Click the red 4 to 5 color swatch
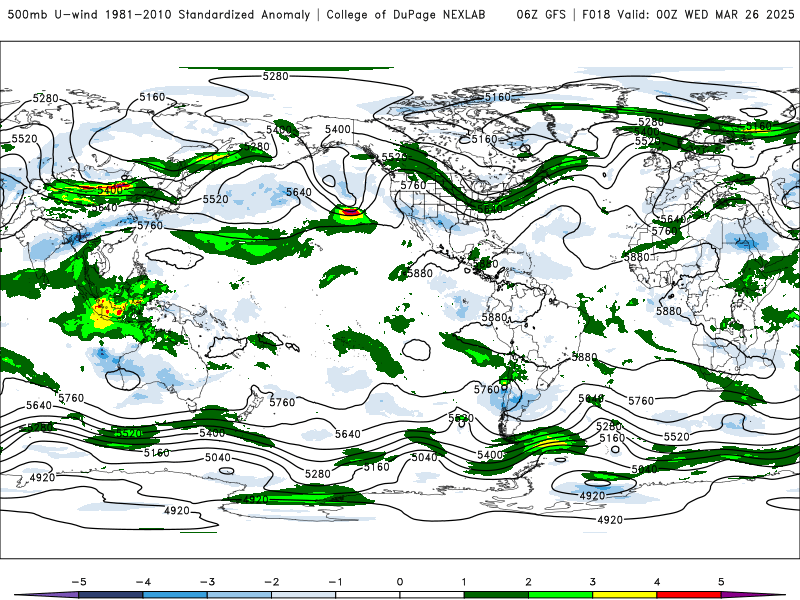 tap(689, 595)
